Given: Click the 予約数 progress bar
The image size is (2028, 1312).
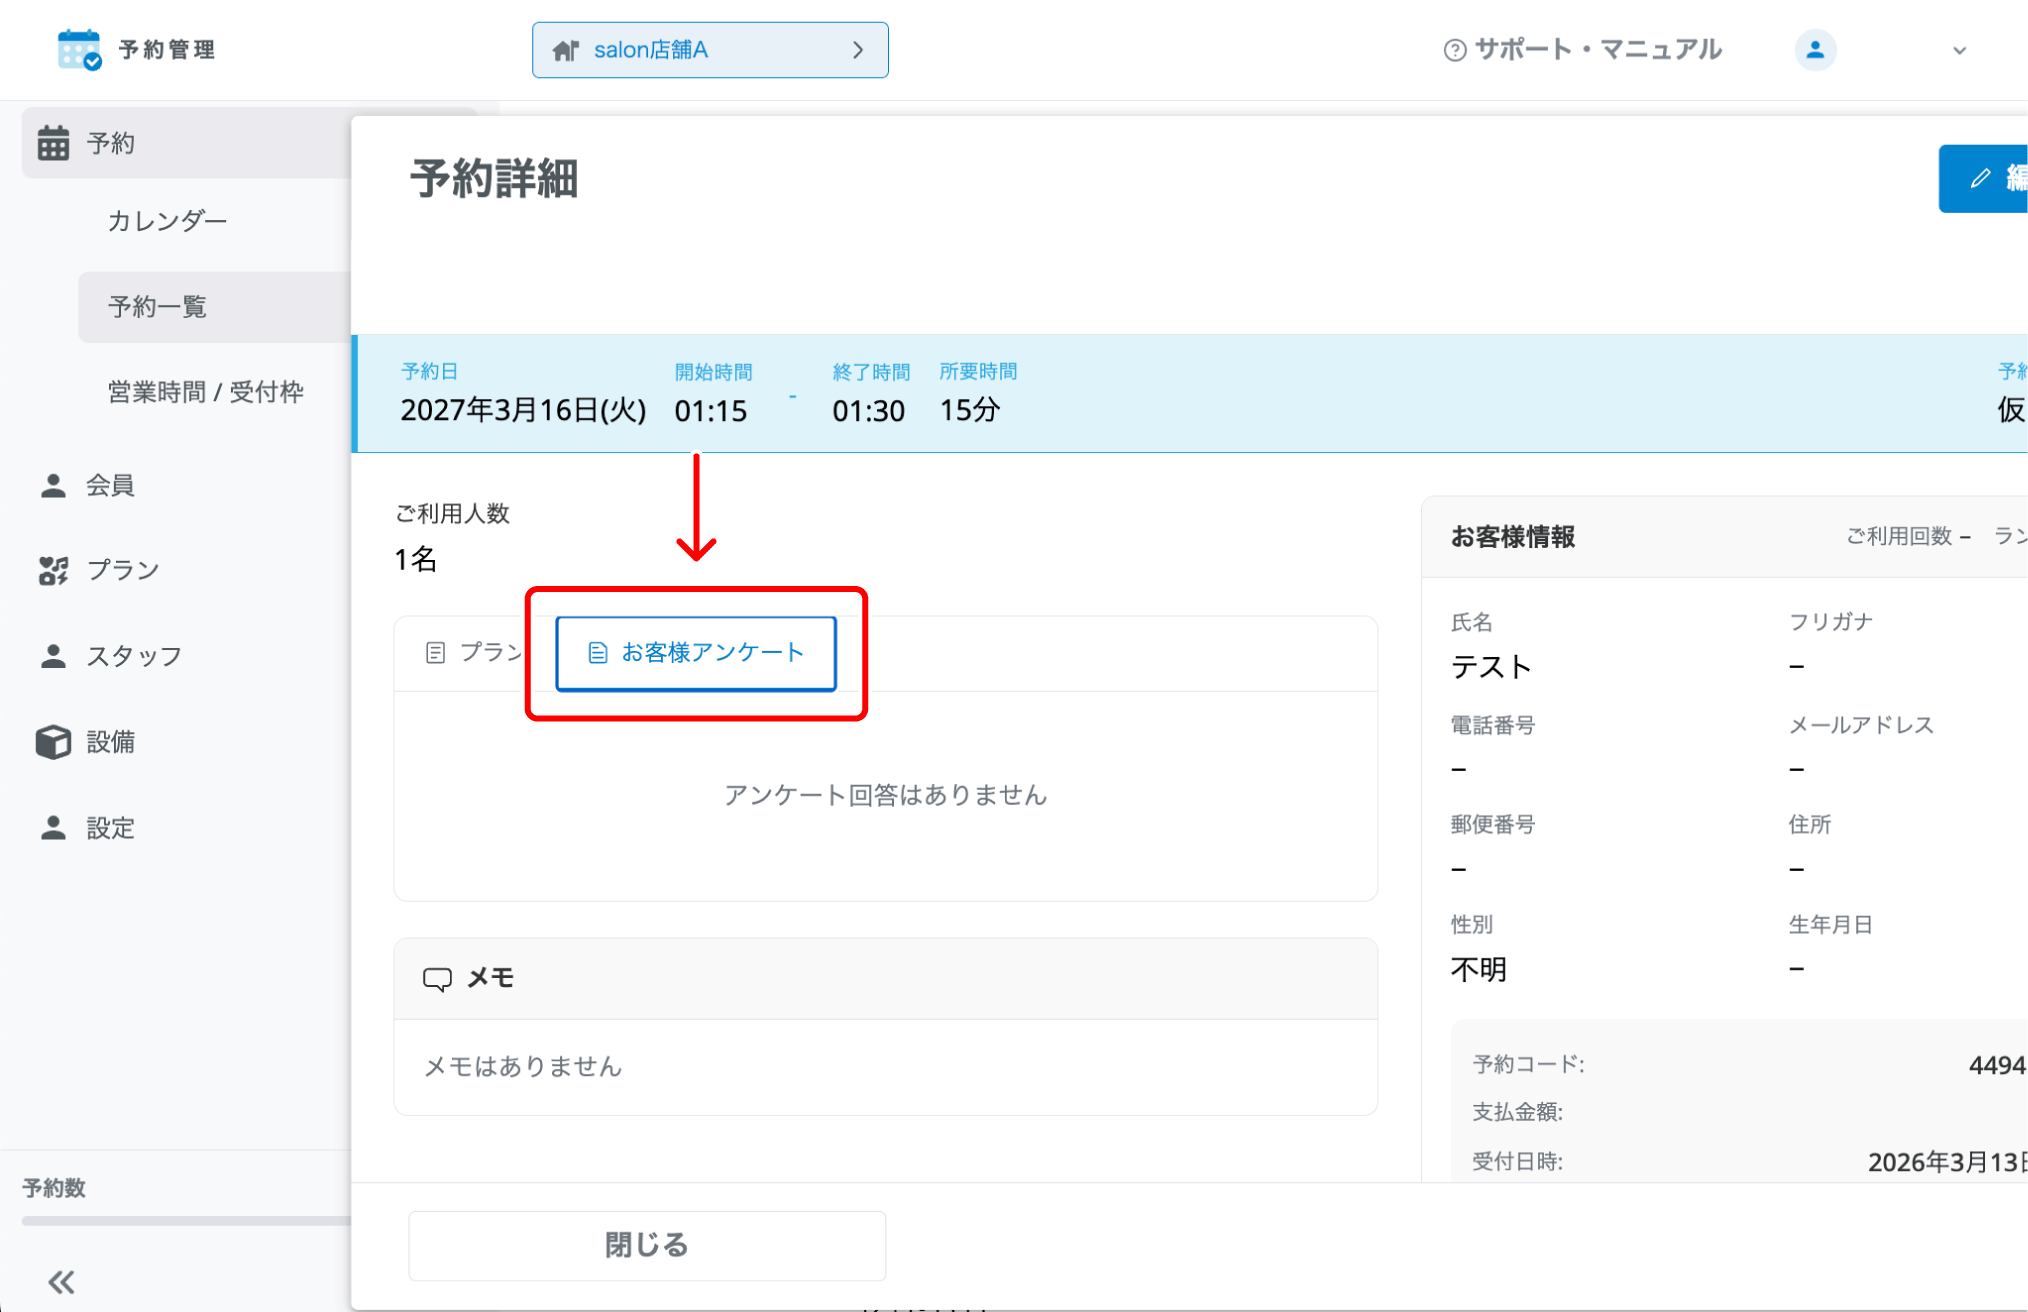Looking at the screenshot, I should coord(186,1220).
